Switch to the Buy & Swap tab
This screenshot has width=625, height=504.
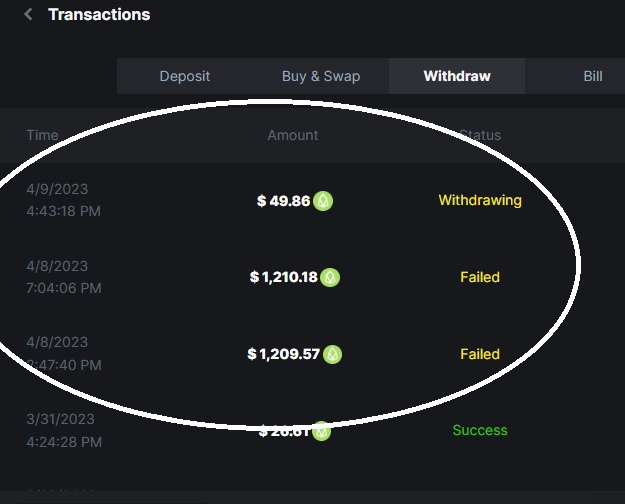(321, 76)
